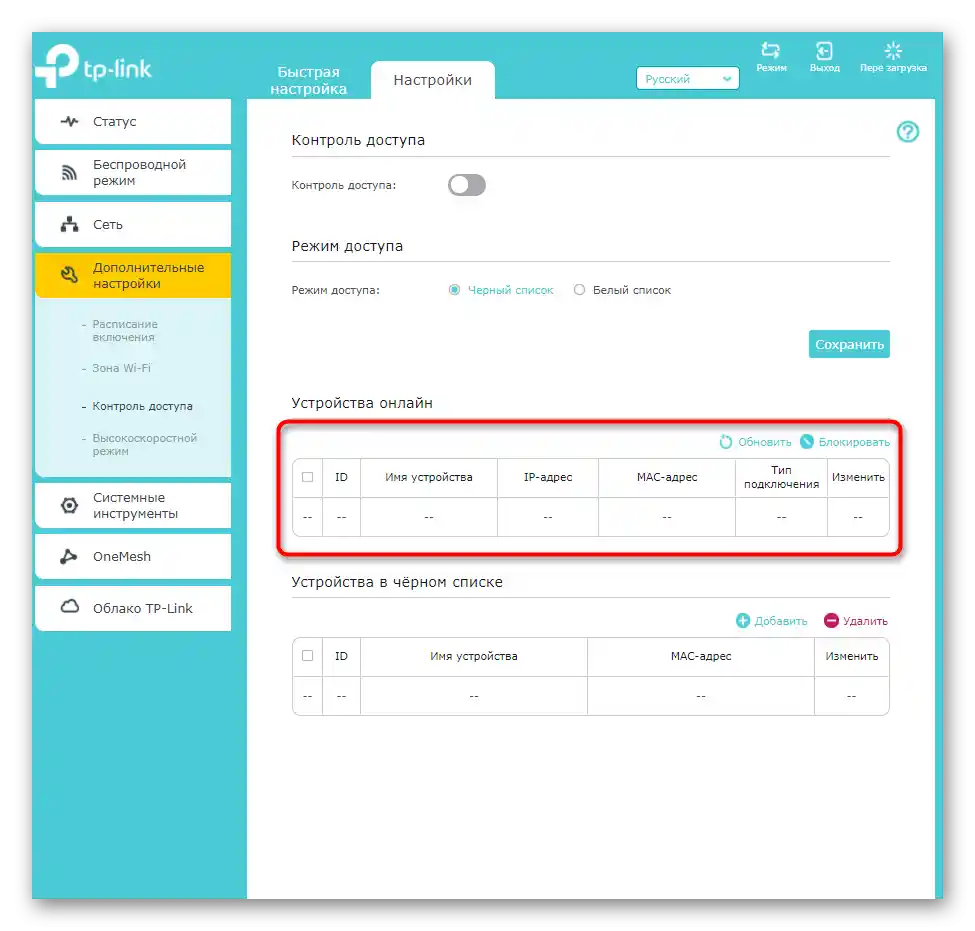Click the Добавить link text

click(x=780, y=621)
